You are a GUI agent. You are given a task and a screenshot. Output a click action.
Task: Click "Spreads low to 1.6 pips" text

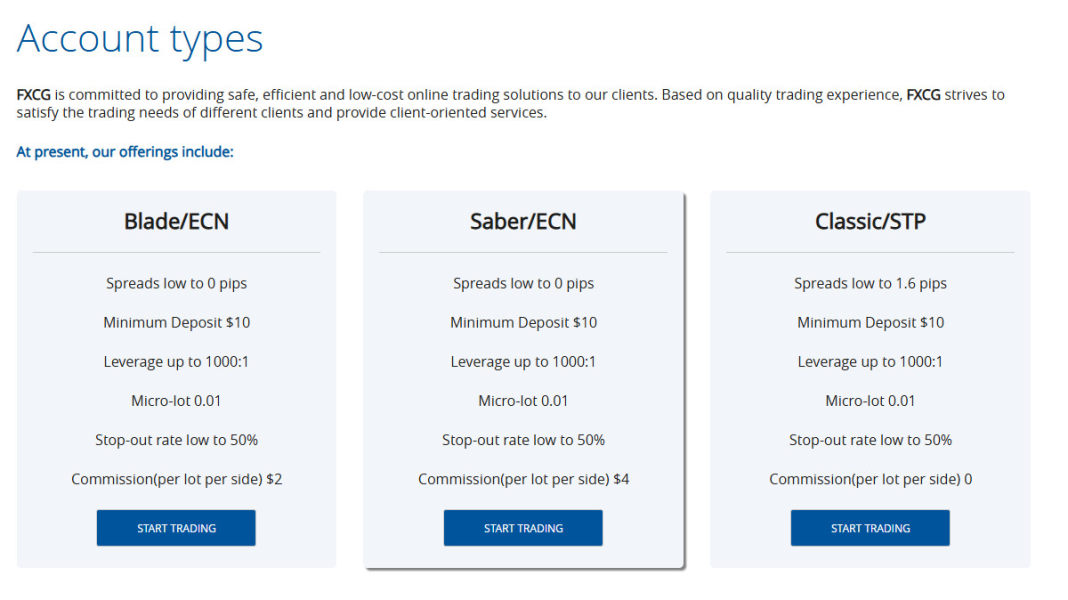tap(870, 283)
